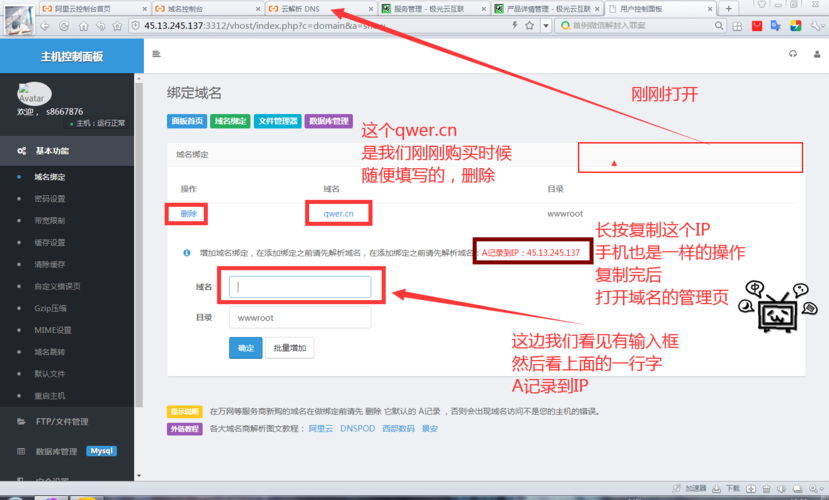The height and width of the screenshot is (500, 829).
Task: Click the browser address bar URL
Action: coord(264,25)
